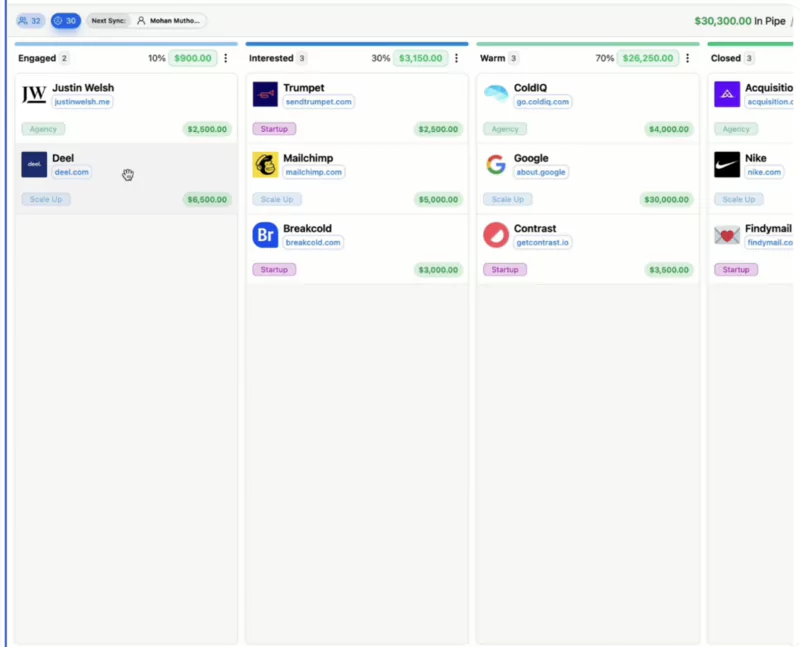Select the Breakcold Br icon
800x647 pixels.
click(265, 235)
